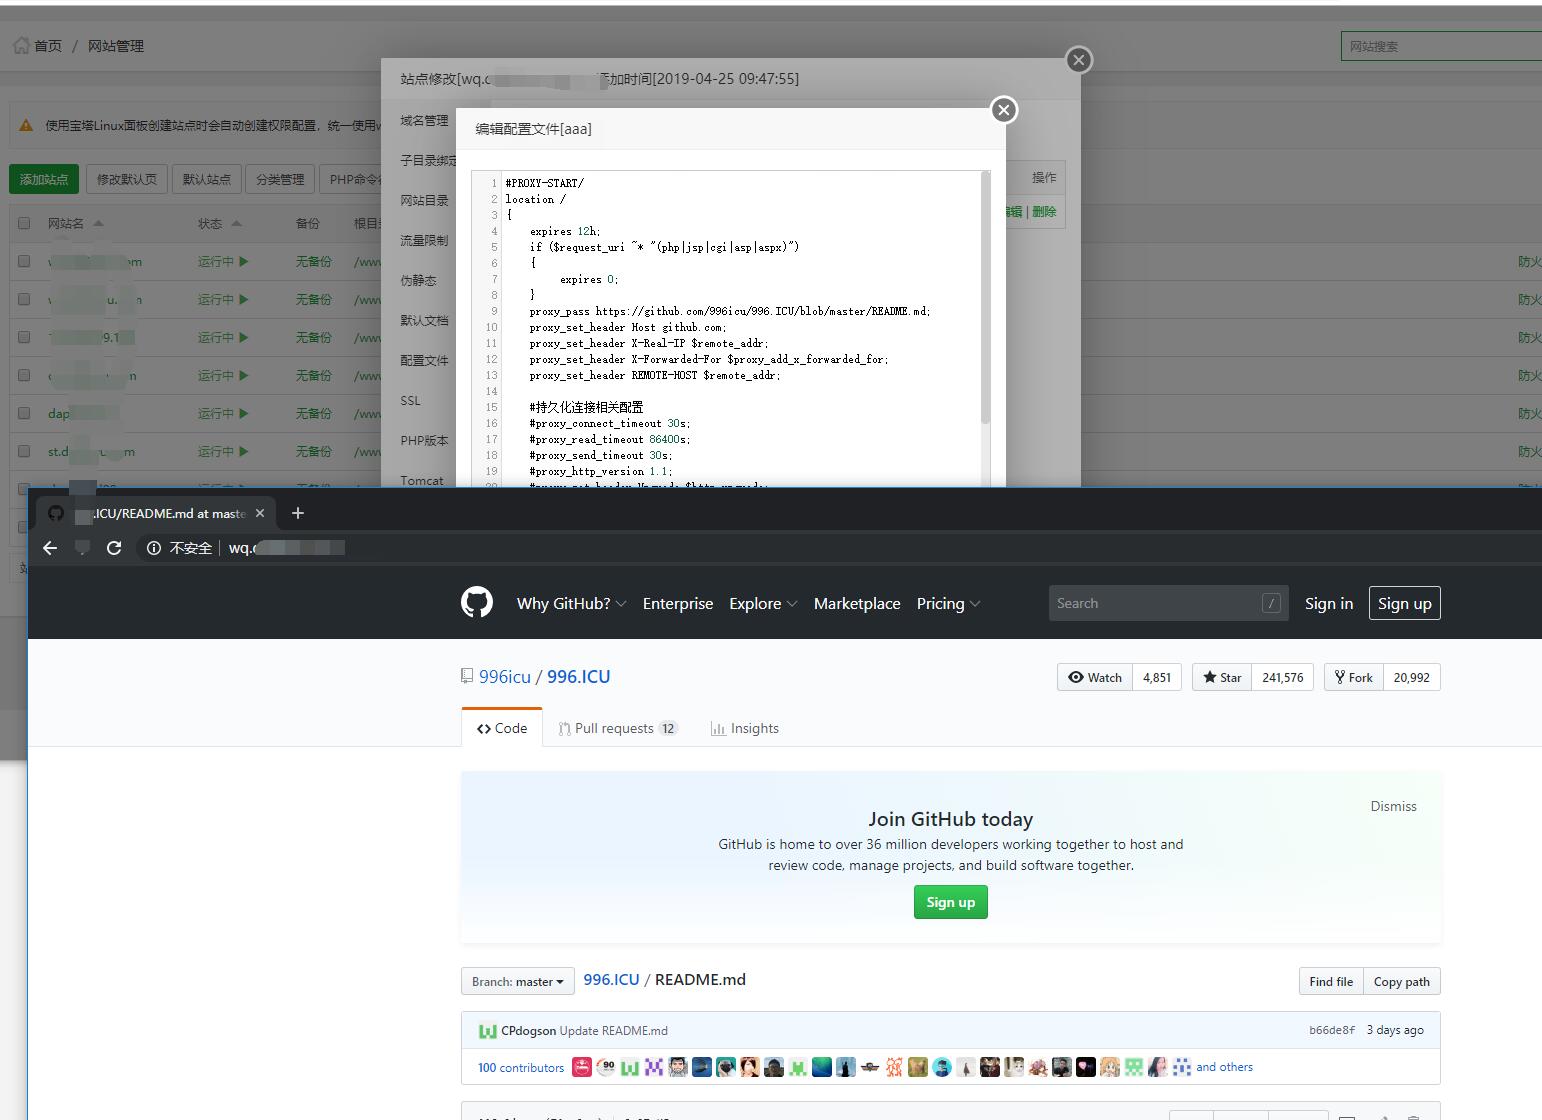
Task: Click the 修改默认页 button
Action: pyautogui.click(x=127, y=179)
